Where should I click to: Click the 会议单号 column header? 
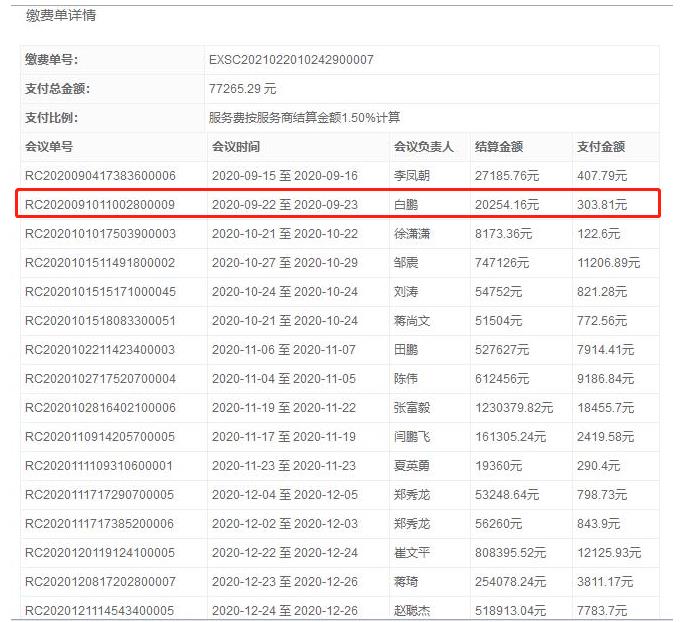pyautogui.click(x=49, y=147)
